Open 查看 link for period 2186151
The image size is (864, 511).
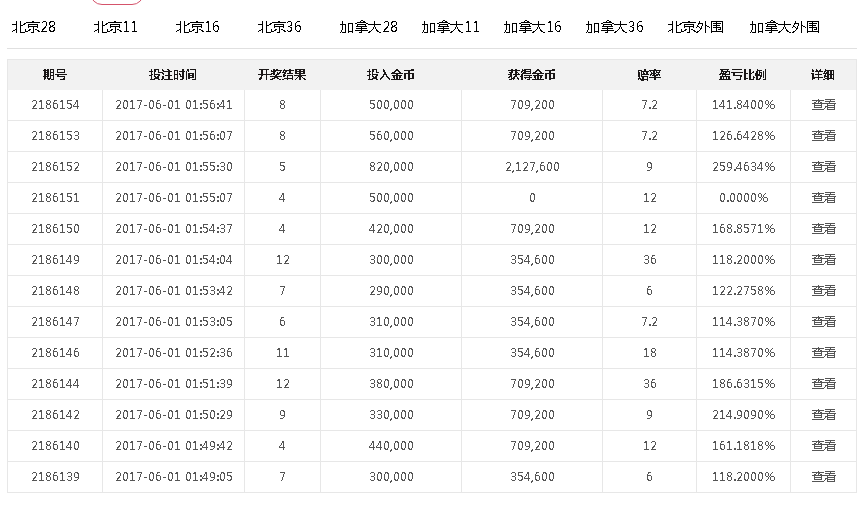823,198
